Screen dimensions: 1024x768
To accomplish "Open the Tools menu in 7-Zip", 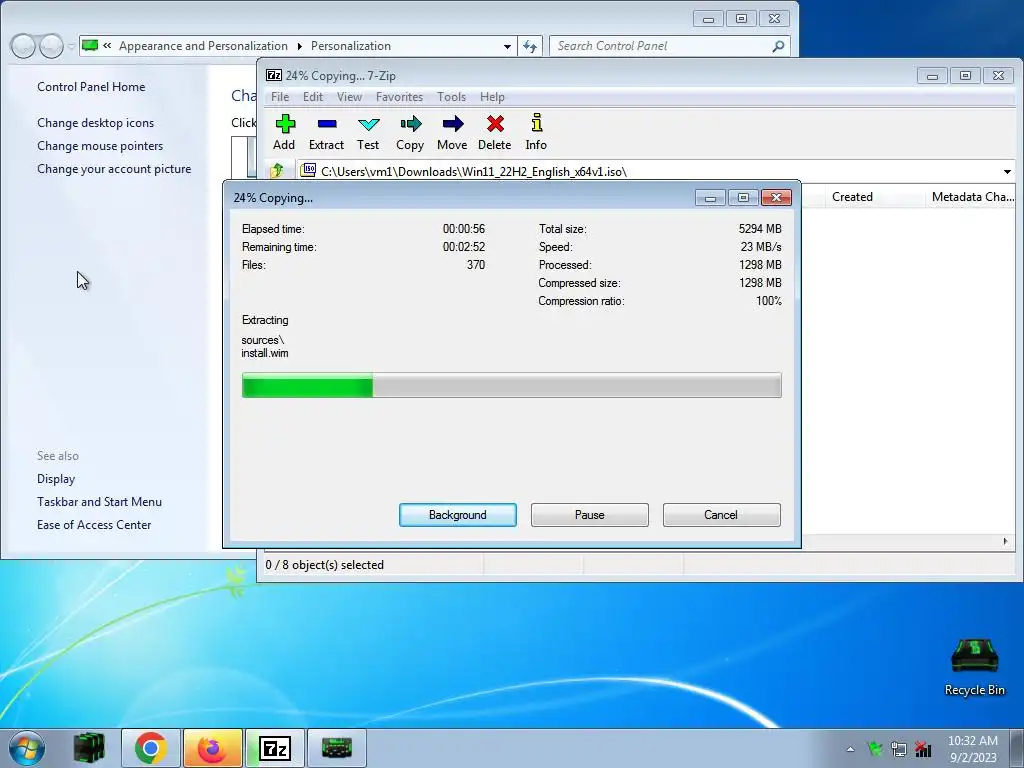I will (x=451, y=97).
